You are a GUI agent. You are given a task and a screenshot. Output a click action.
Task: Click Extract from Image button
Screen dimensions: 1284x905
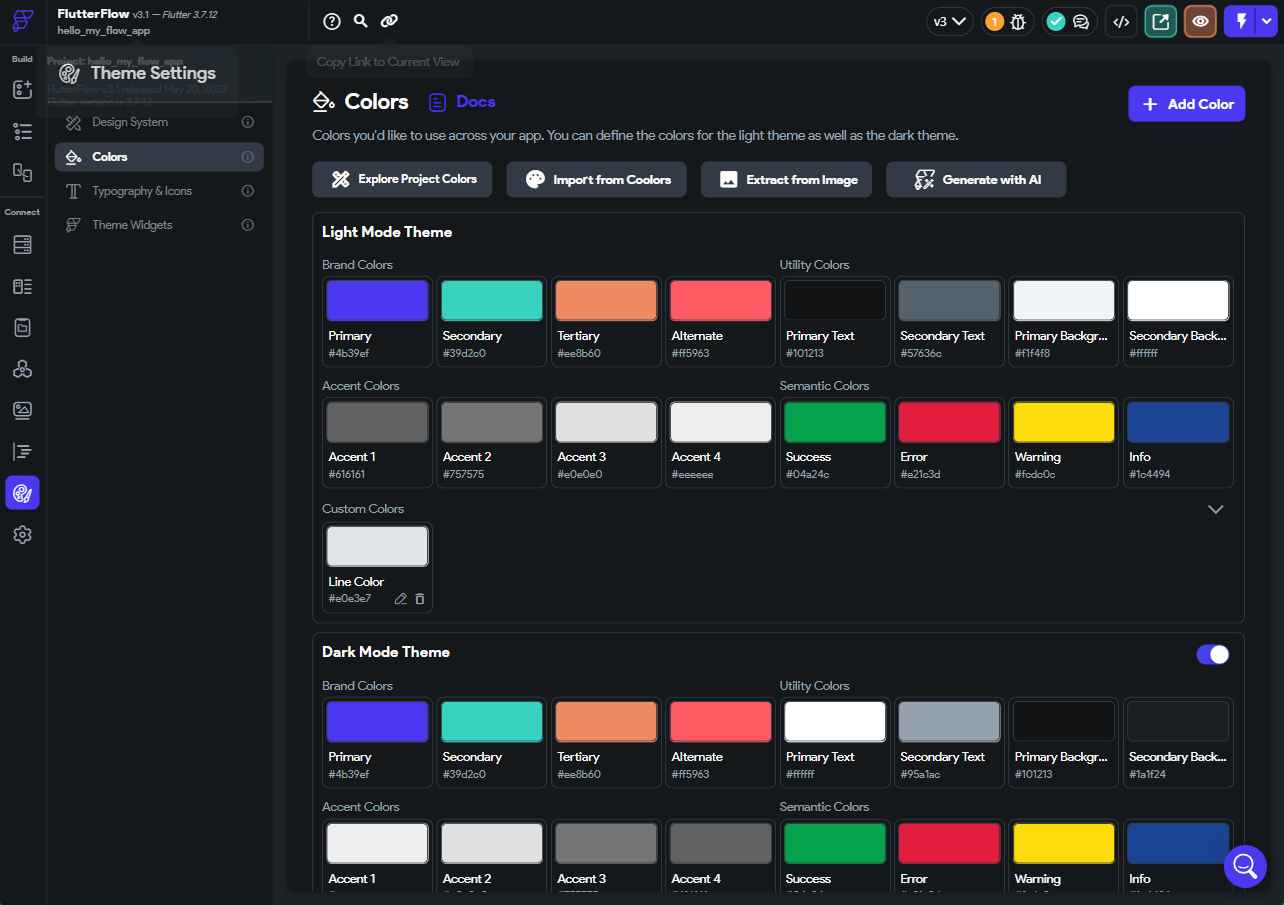(x=786, y=179)
